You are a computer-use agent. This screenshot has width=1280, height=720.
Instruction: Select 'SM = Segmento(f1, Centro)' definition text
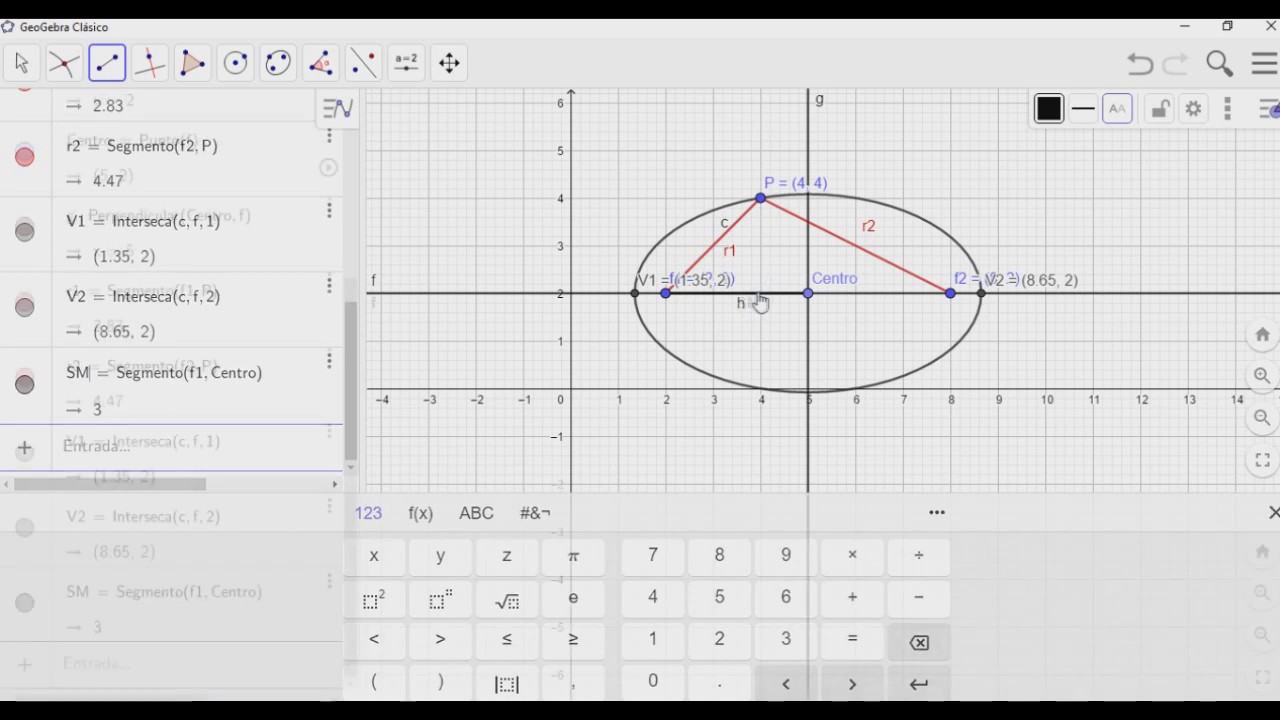pos(164,372)
